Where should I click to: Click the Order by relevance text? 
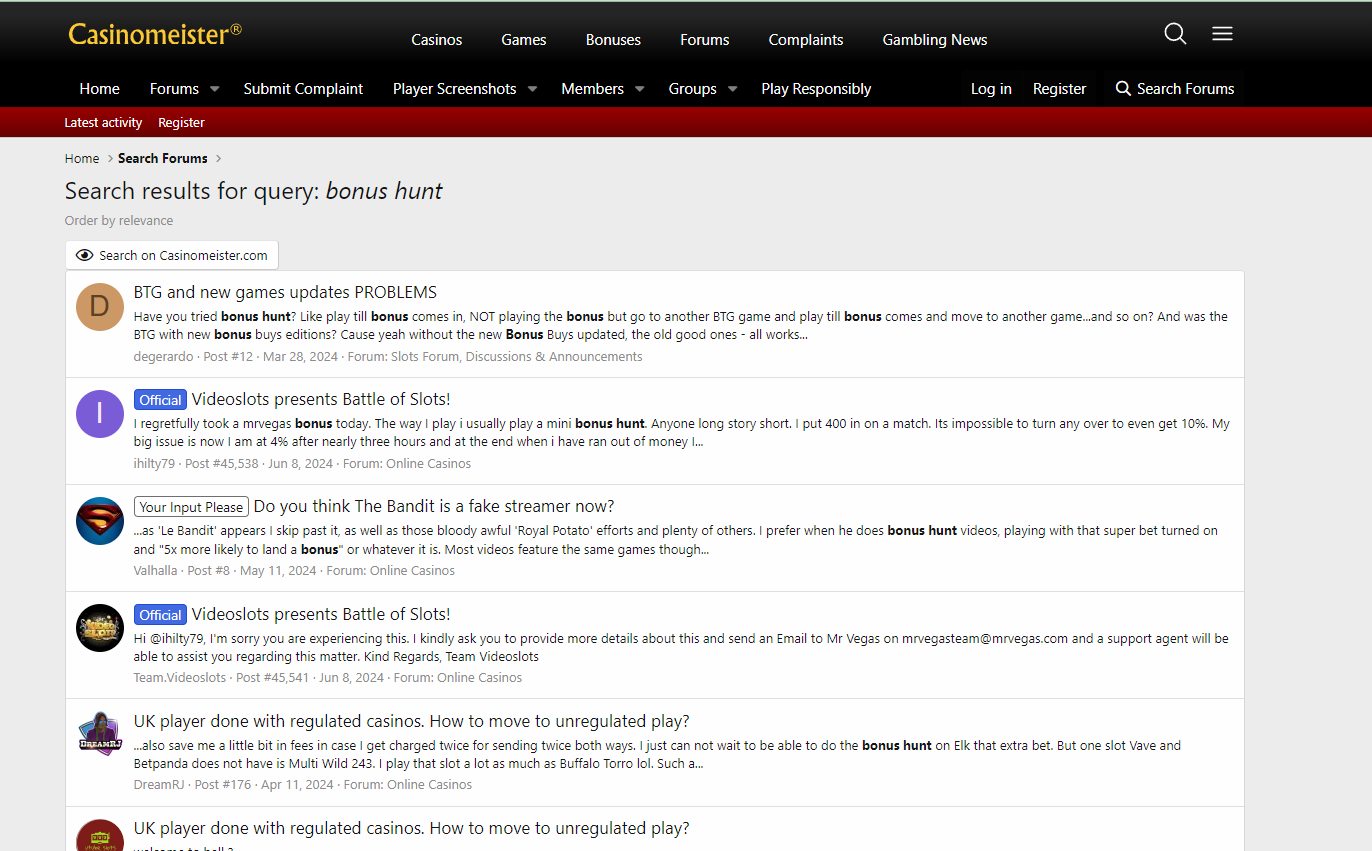tap(119, 220)
